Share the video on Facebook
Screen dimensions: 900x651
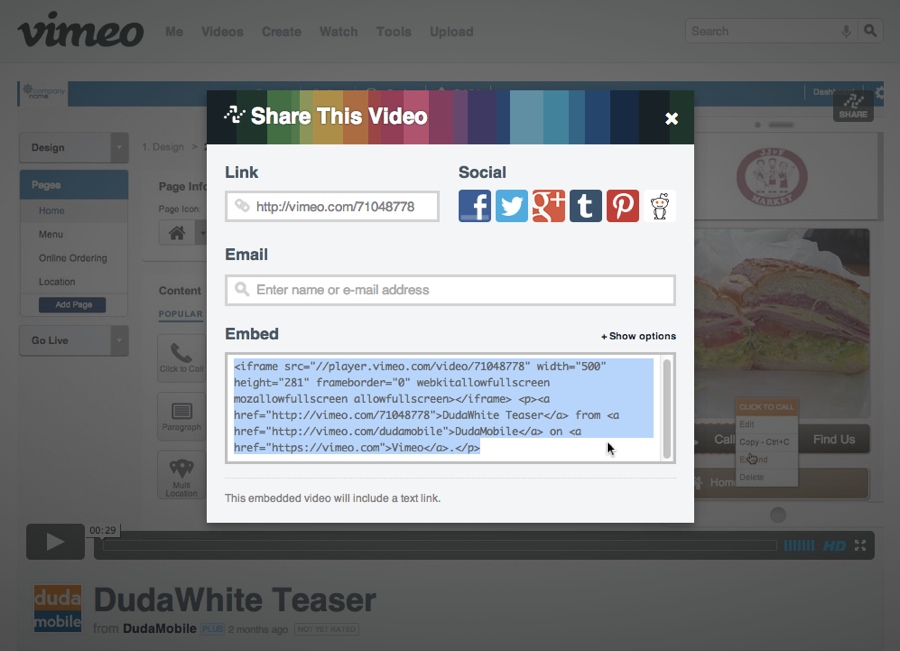coord(475,206)
